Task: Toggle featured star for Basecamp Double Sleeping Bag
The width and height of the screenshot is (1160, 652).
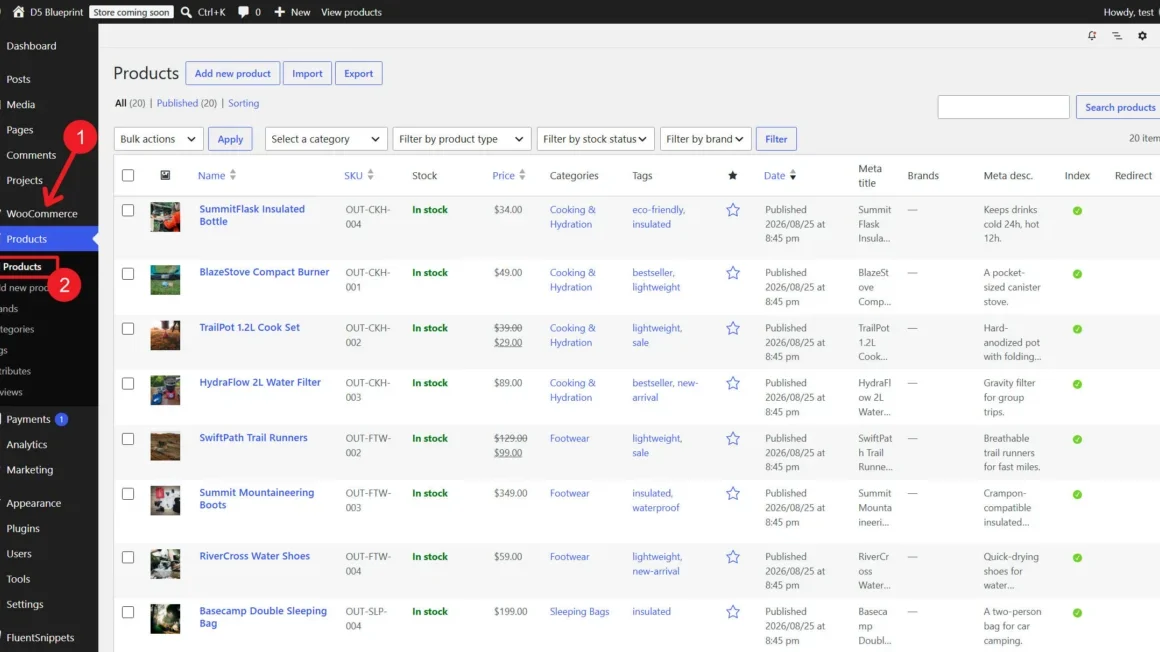Action: (x=732, y=612)
